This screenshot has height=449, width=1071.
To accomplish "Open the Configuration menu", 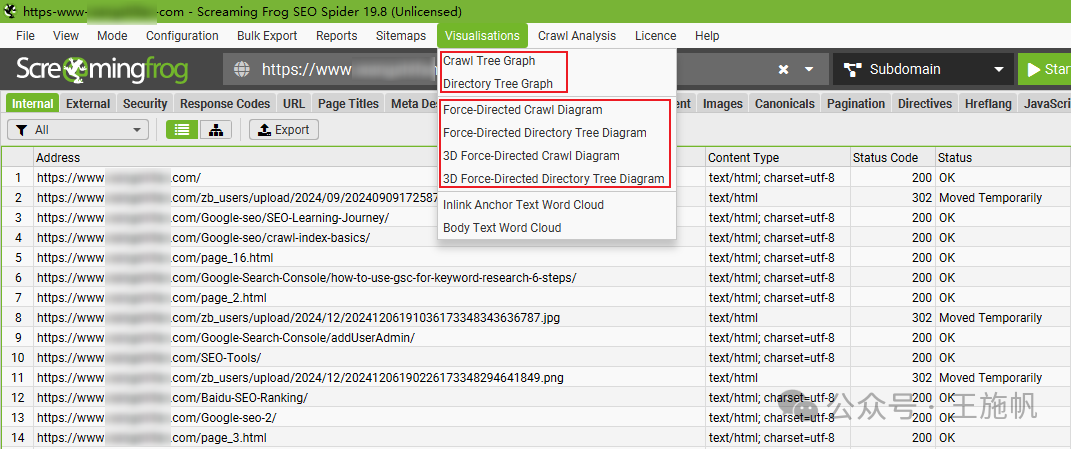I will pyautogui.click(x=182, y=36).
